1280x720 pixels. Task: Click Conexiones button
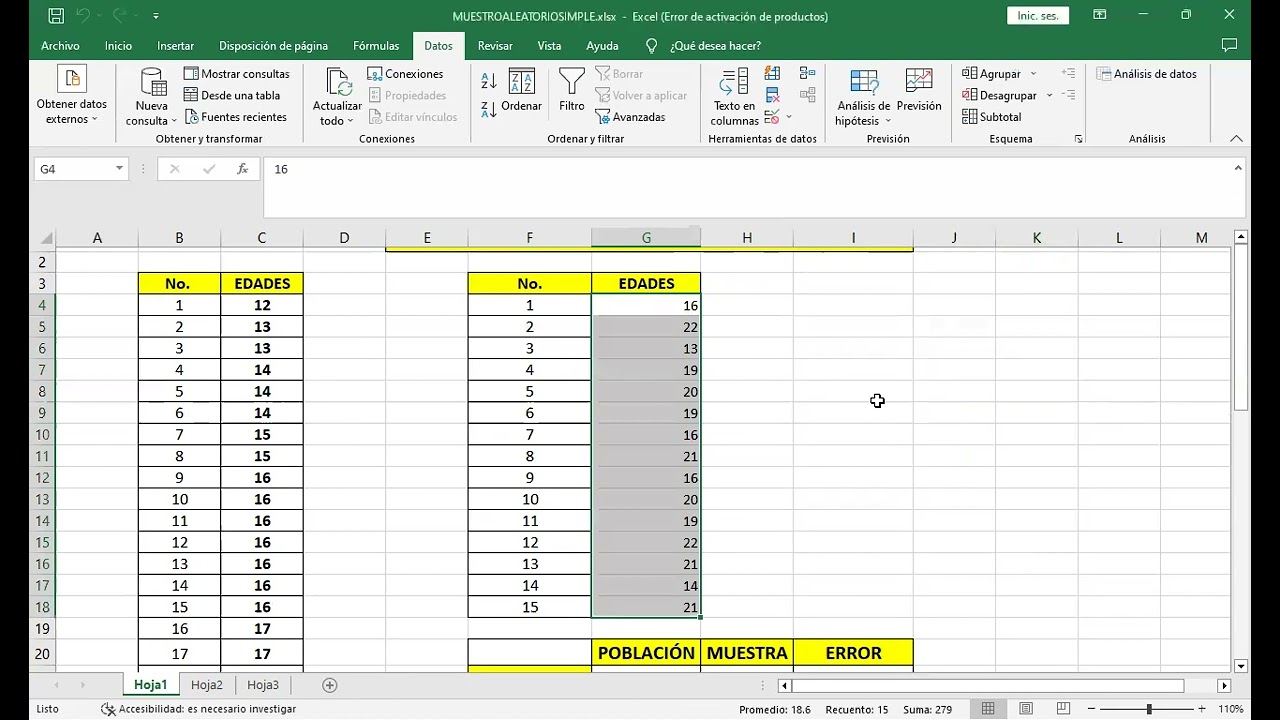tap(405, 74)
